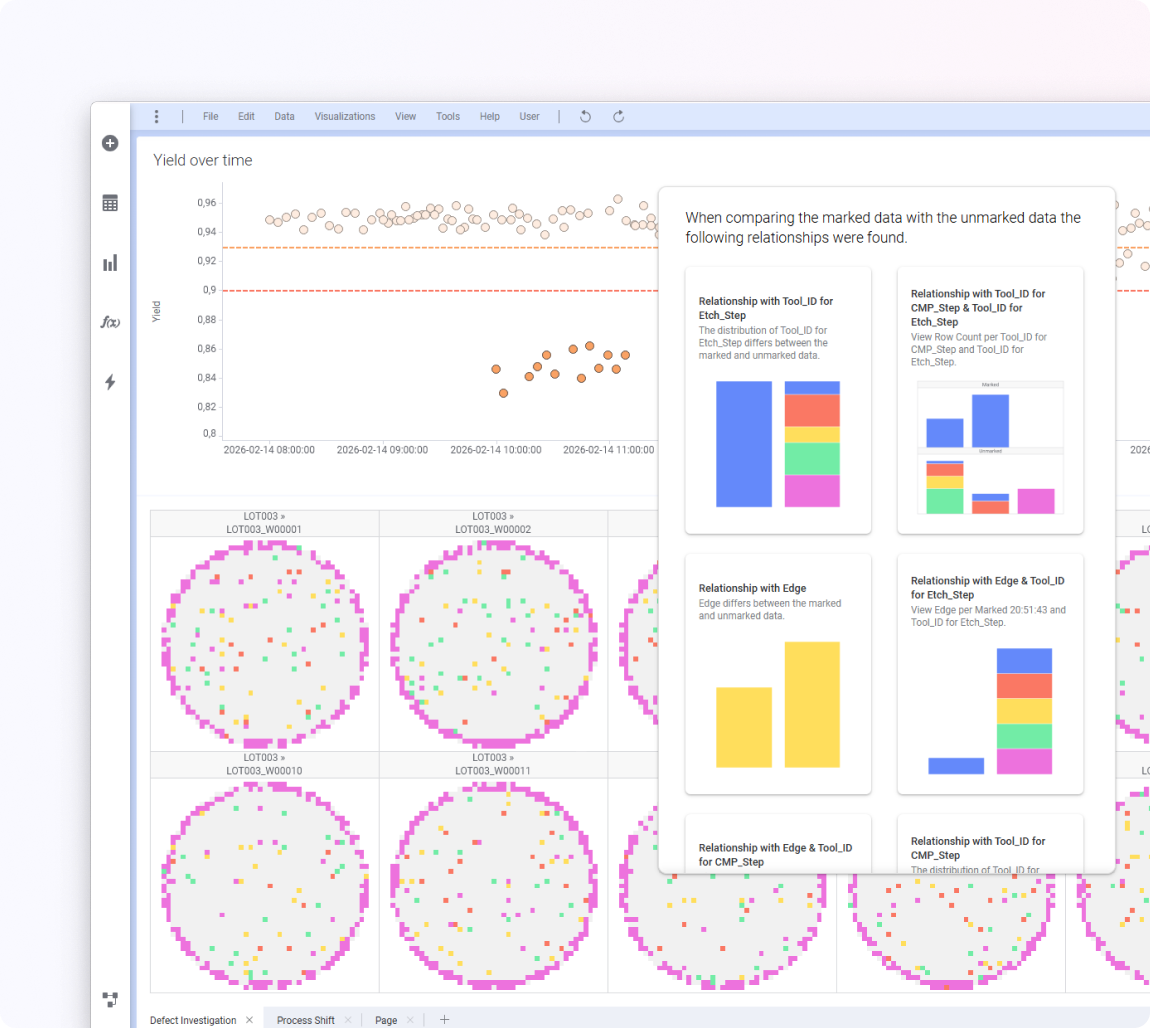
Task: Close the Defect Investigation tab
Action: pos(249,1020)
